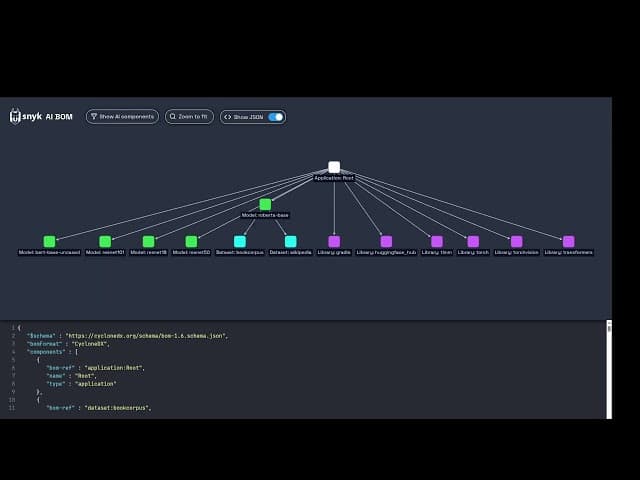Select the gradio library node
This screenshot has height=480, width=640.
[x=334, y=241]
